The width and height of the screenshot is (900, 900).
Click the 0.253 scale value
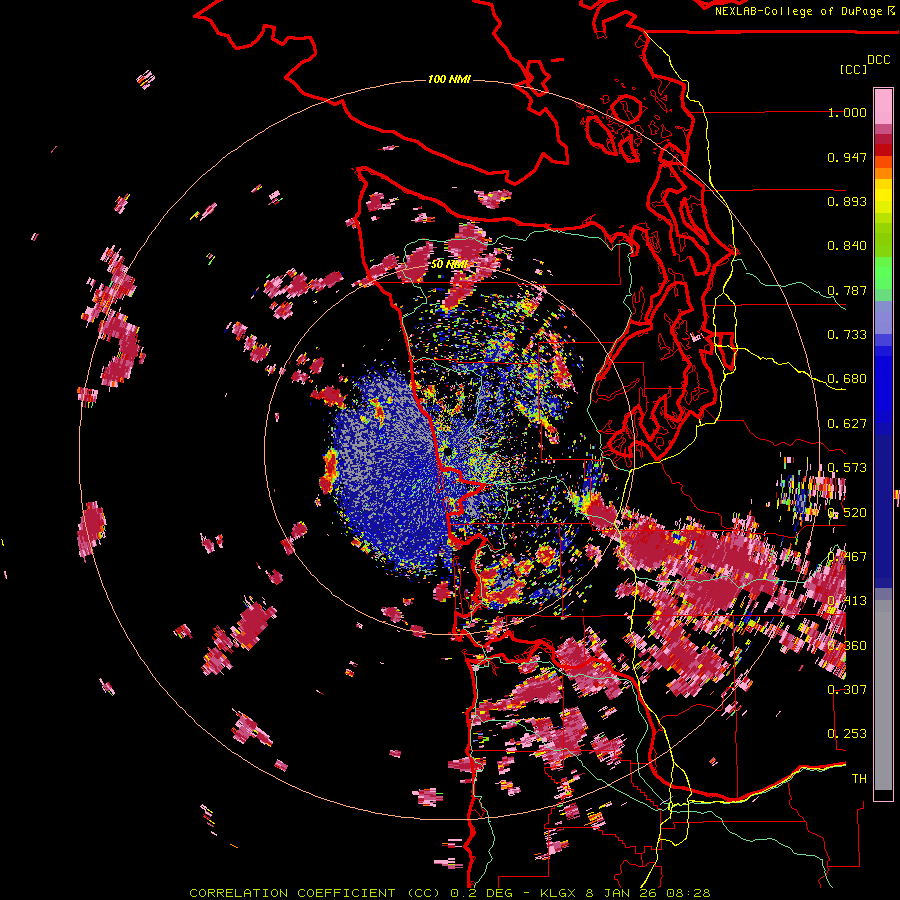pos(847,734)
